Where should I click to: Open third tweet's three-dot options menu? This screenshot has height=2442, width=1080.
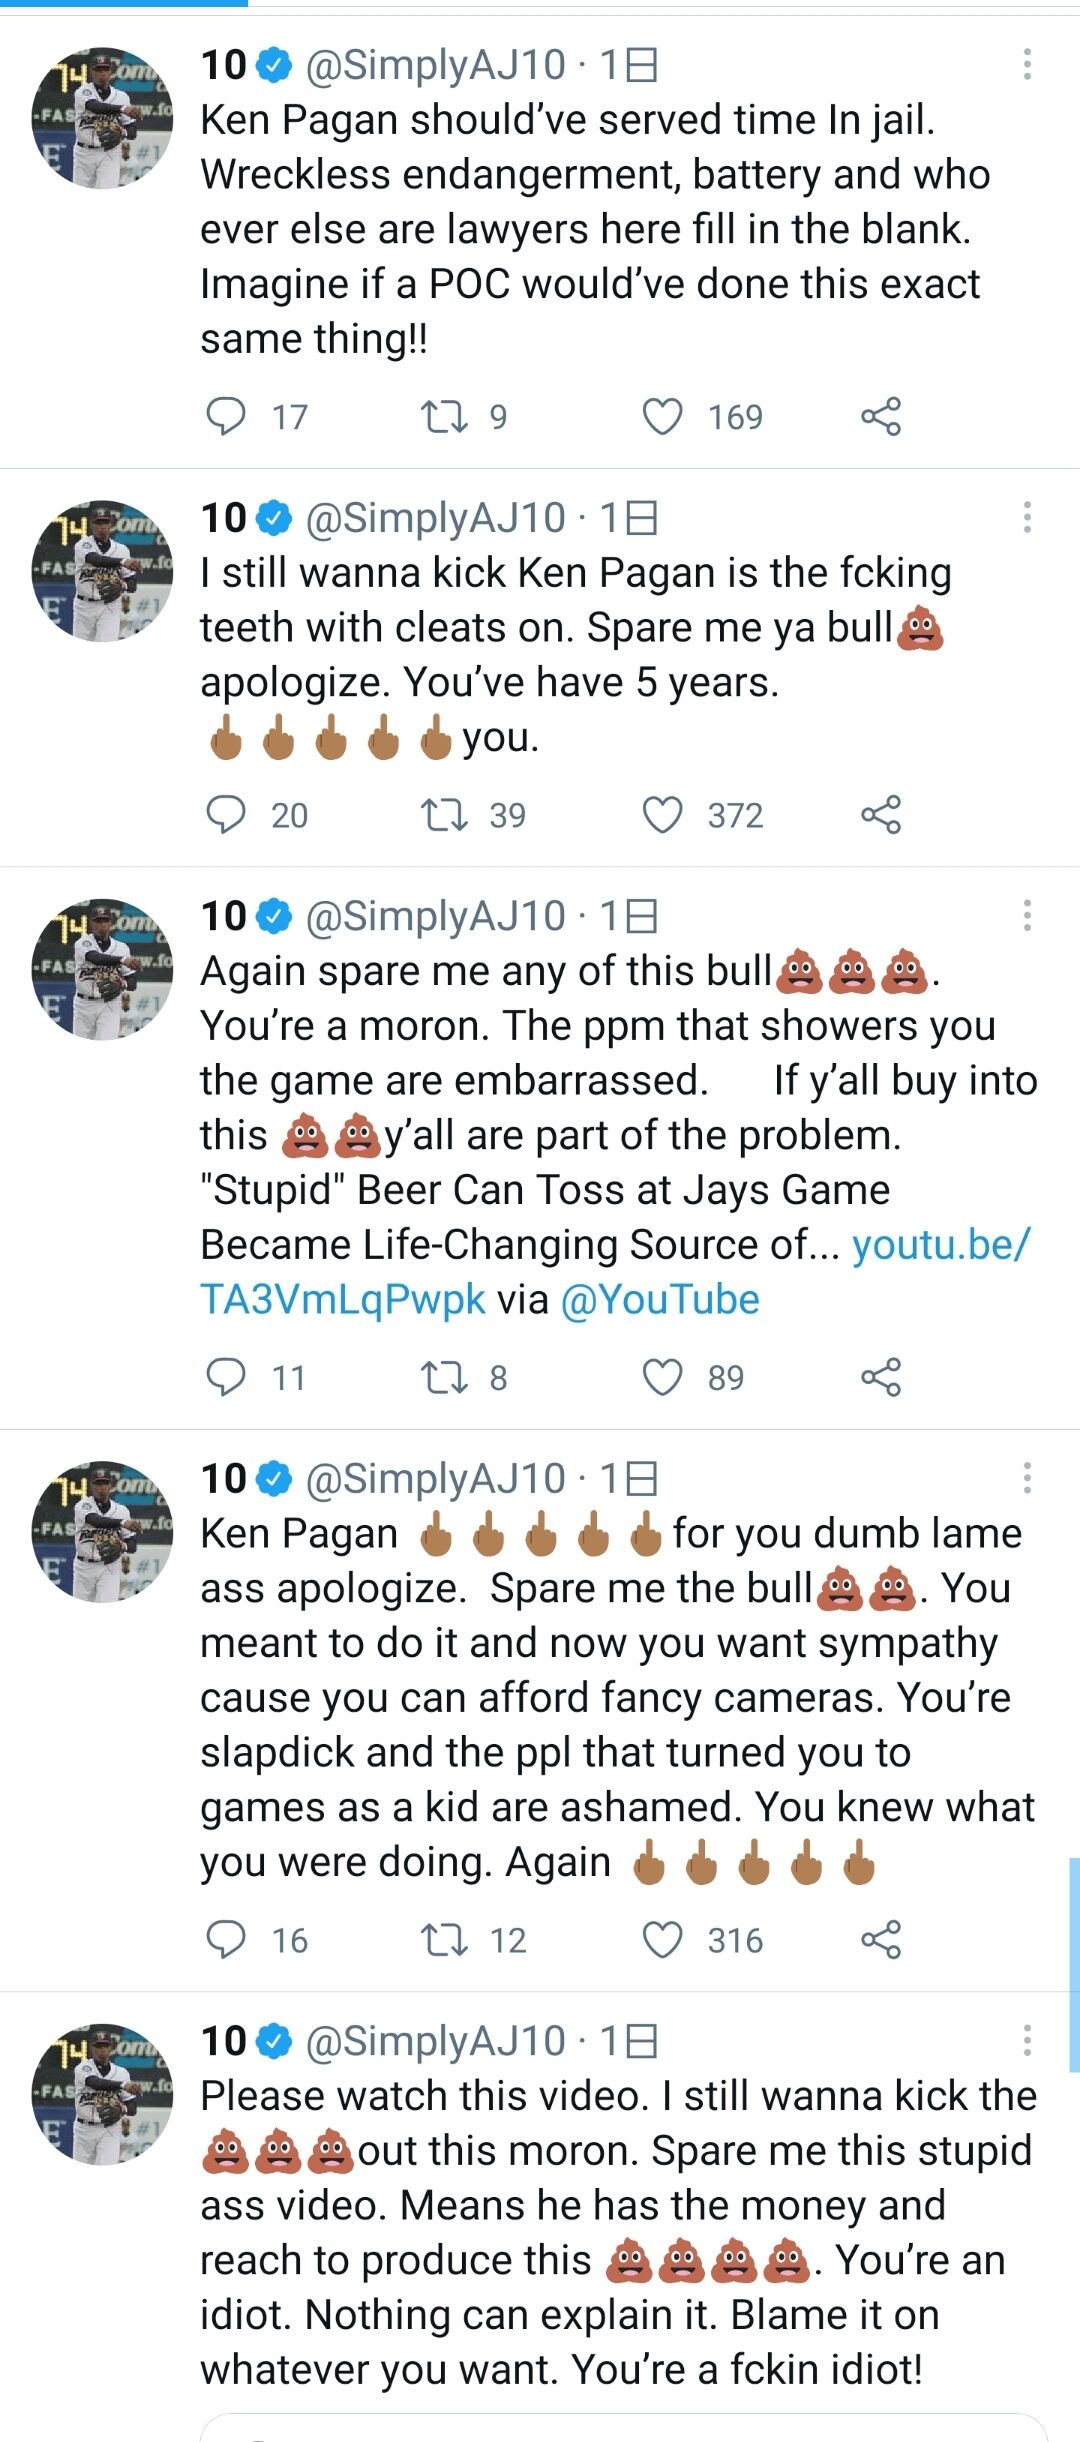coord(1026,916)
